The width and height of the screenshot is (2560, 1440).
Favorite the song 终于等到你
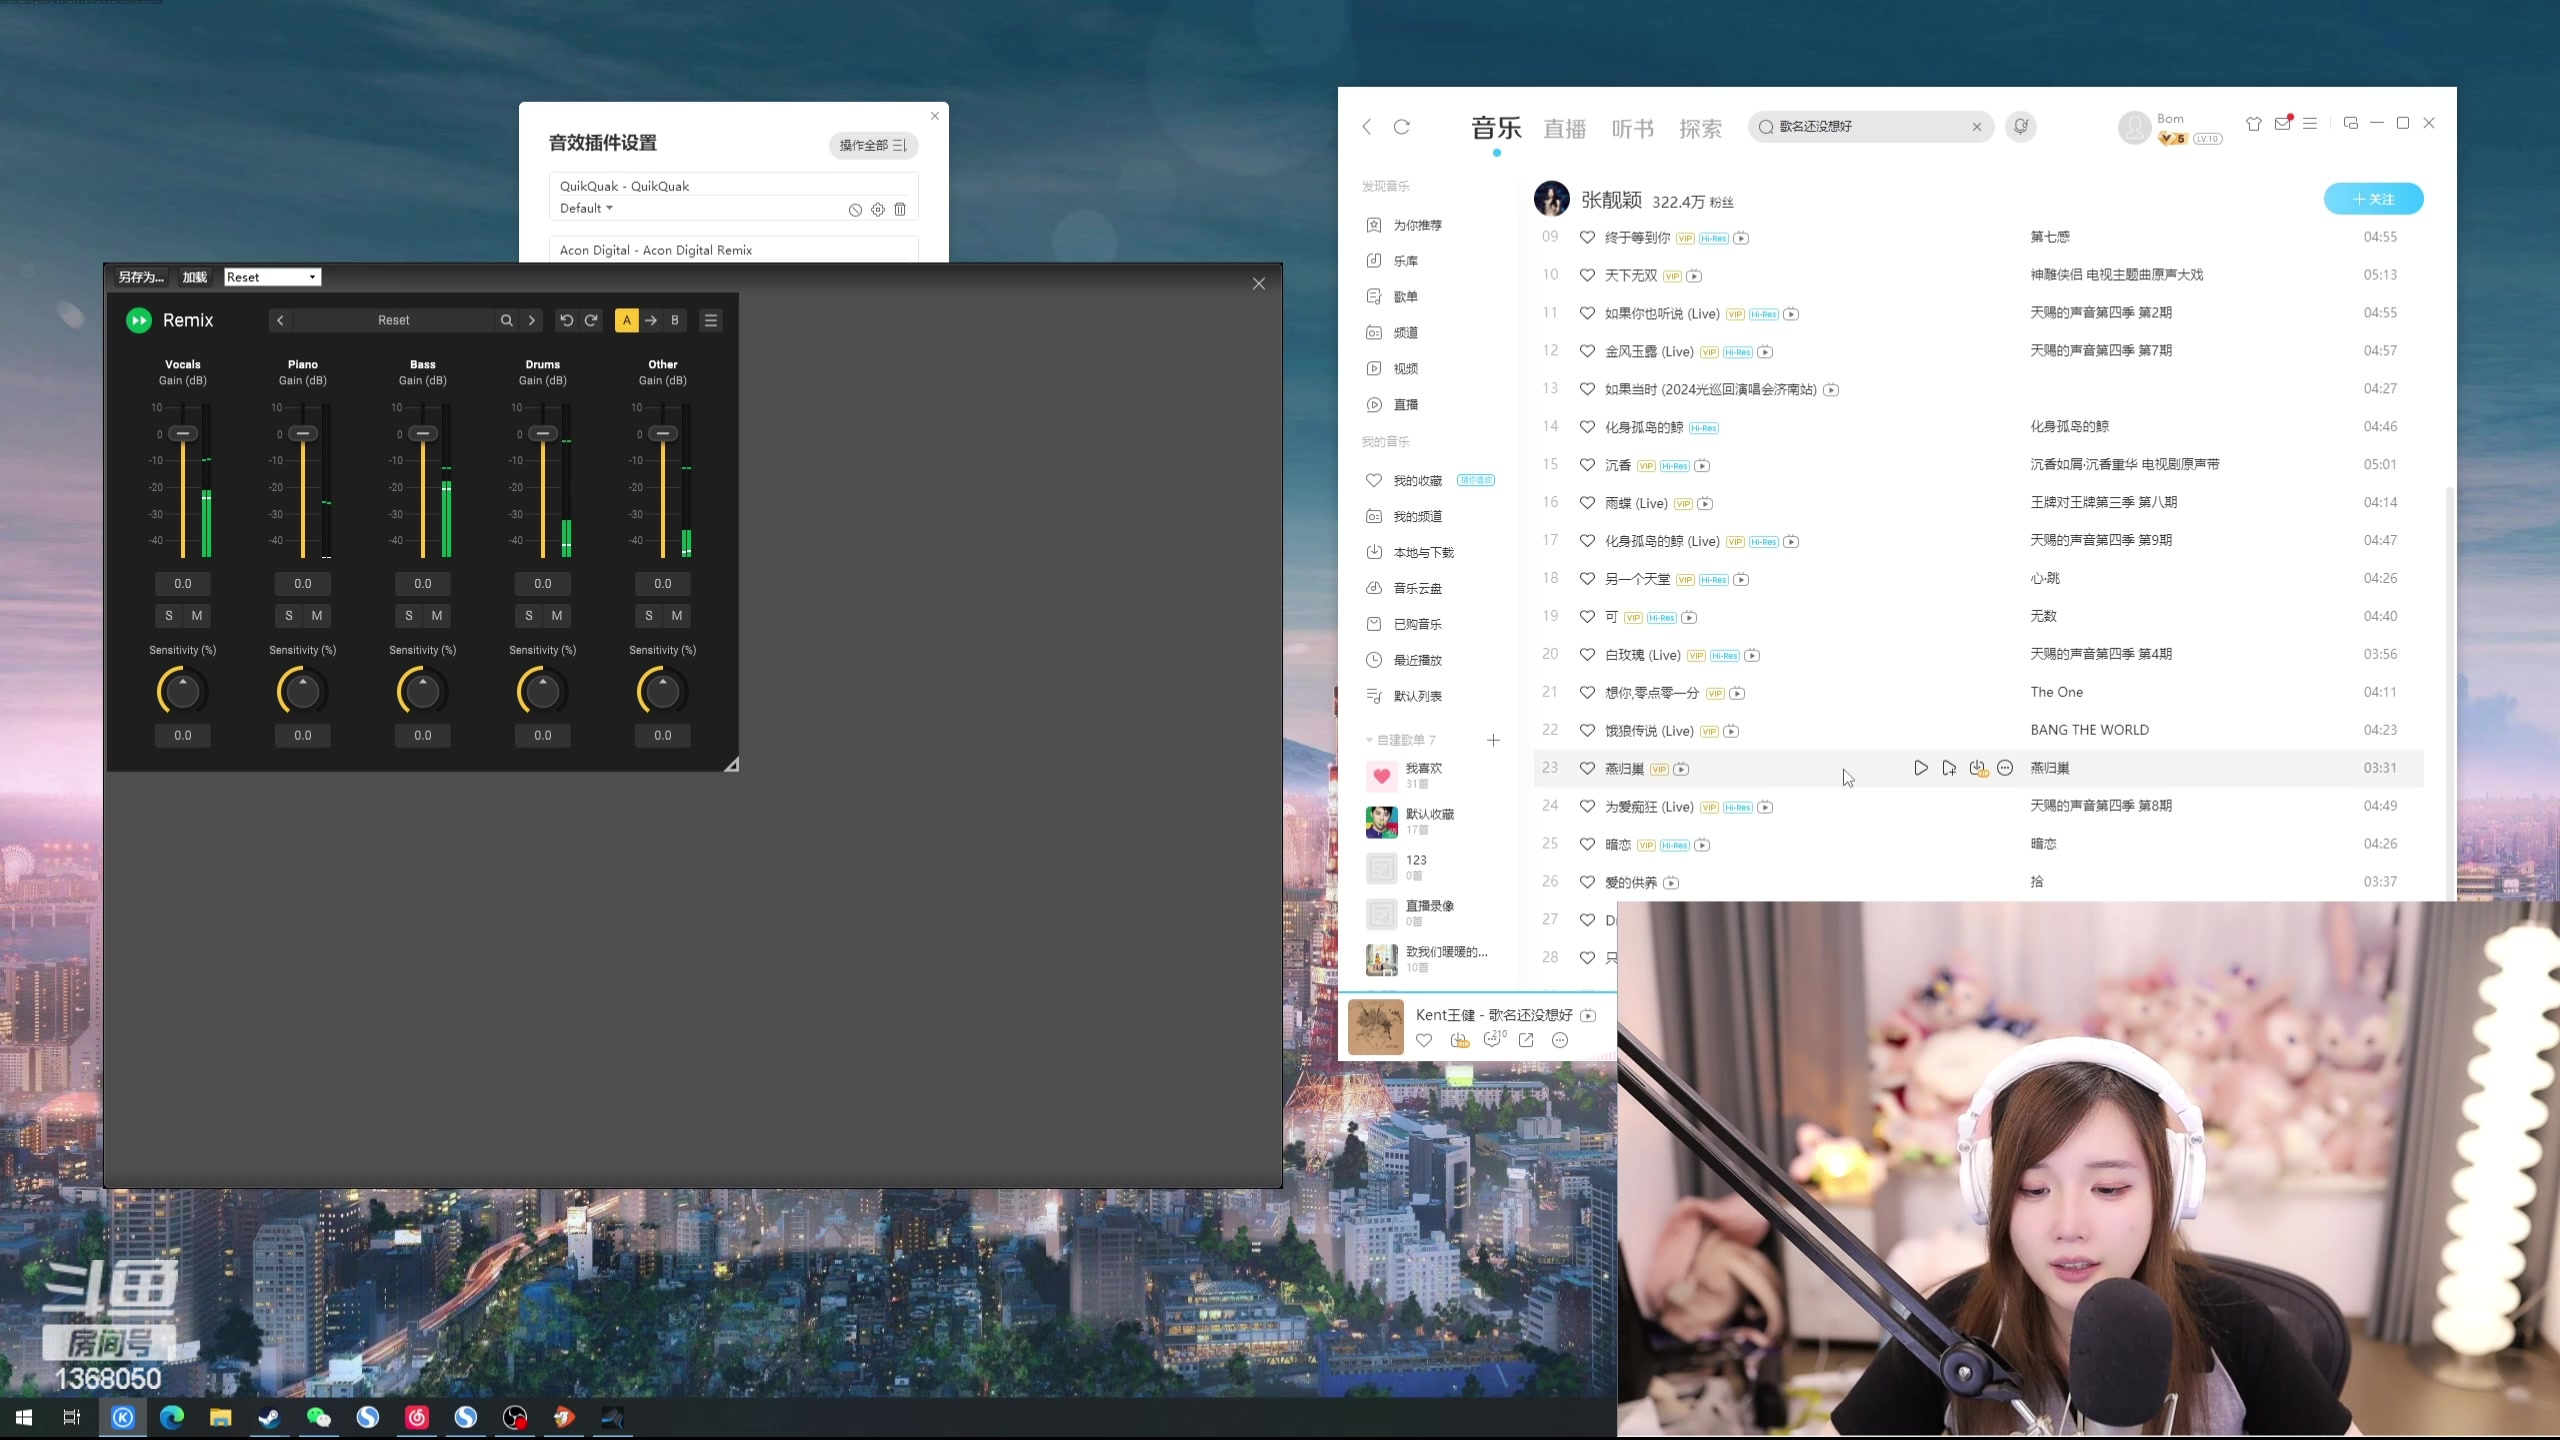[x=1587, y=238]
